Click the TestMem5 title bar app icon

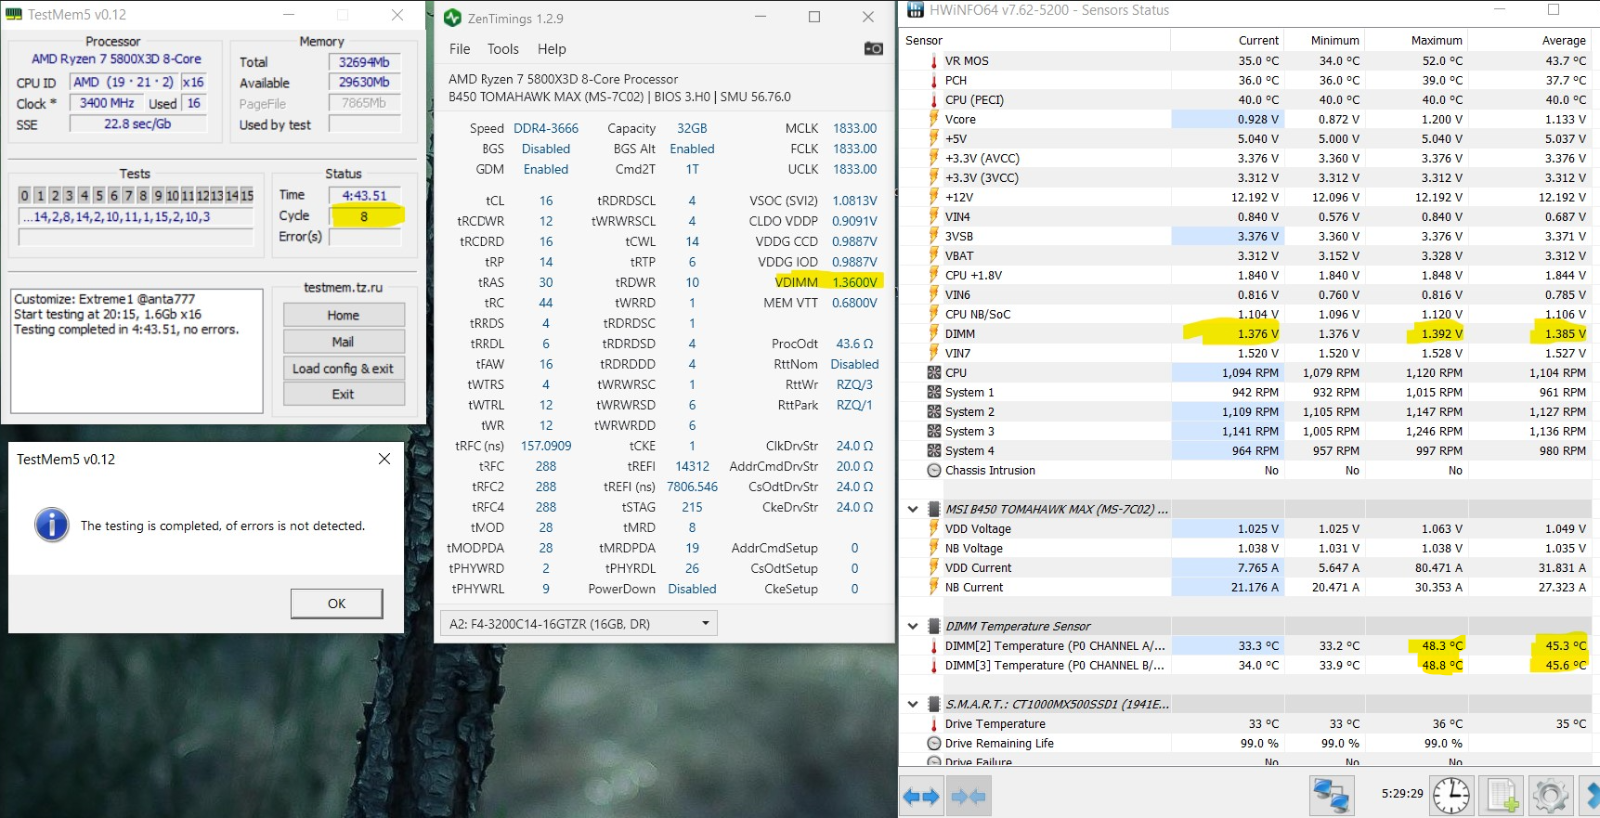(14, 14)
